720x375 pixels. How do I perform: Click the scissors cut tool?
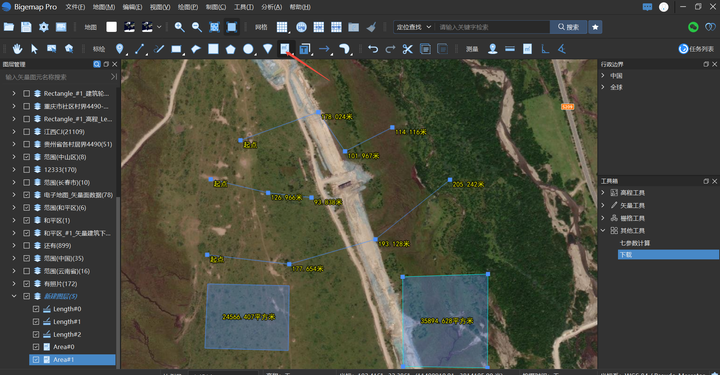(407, 49)
